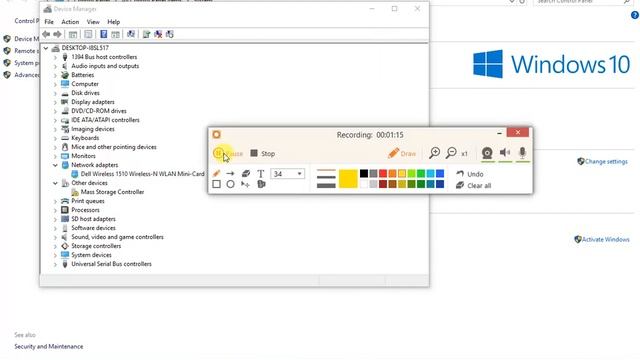Viewport: 640px width, 360px height.
Task: Pick the bright red color swatch
Action: coord(383,173)
